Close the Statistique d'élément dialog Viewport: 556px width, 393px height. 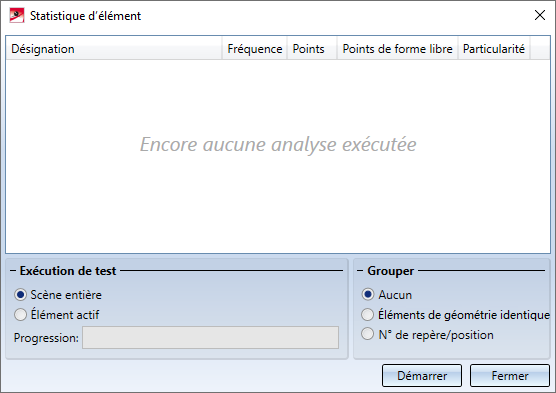540,15
